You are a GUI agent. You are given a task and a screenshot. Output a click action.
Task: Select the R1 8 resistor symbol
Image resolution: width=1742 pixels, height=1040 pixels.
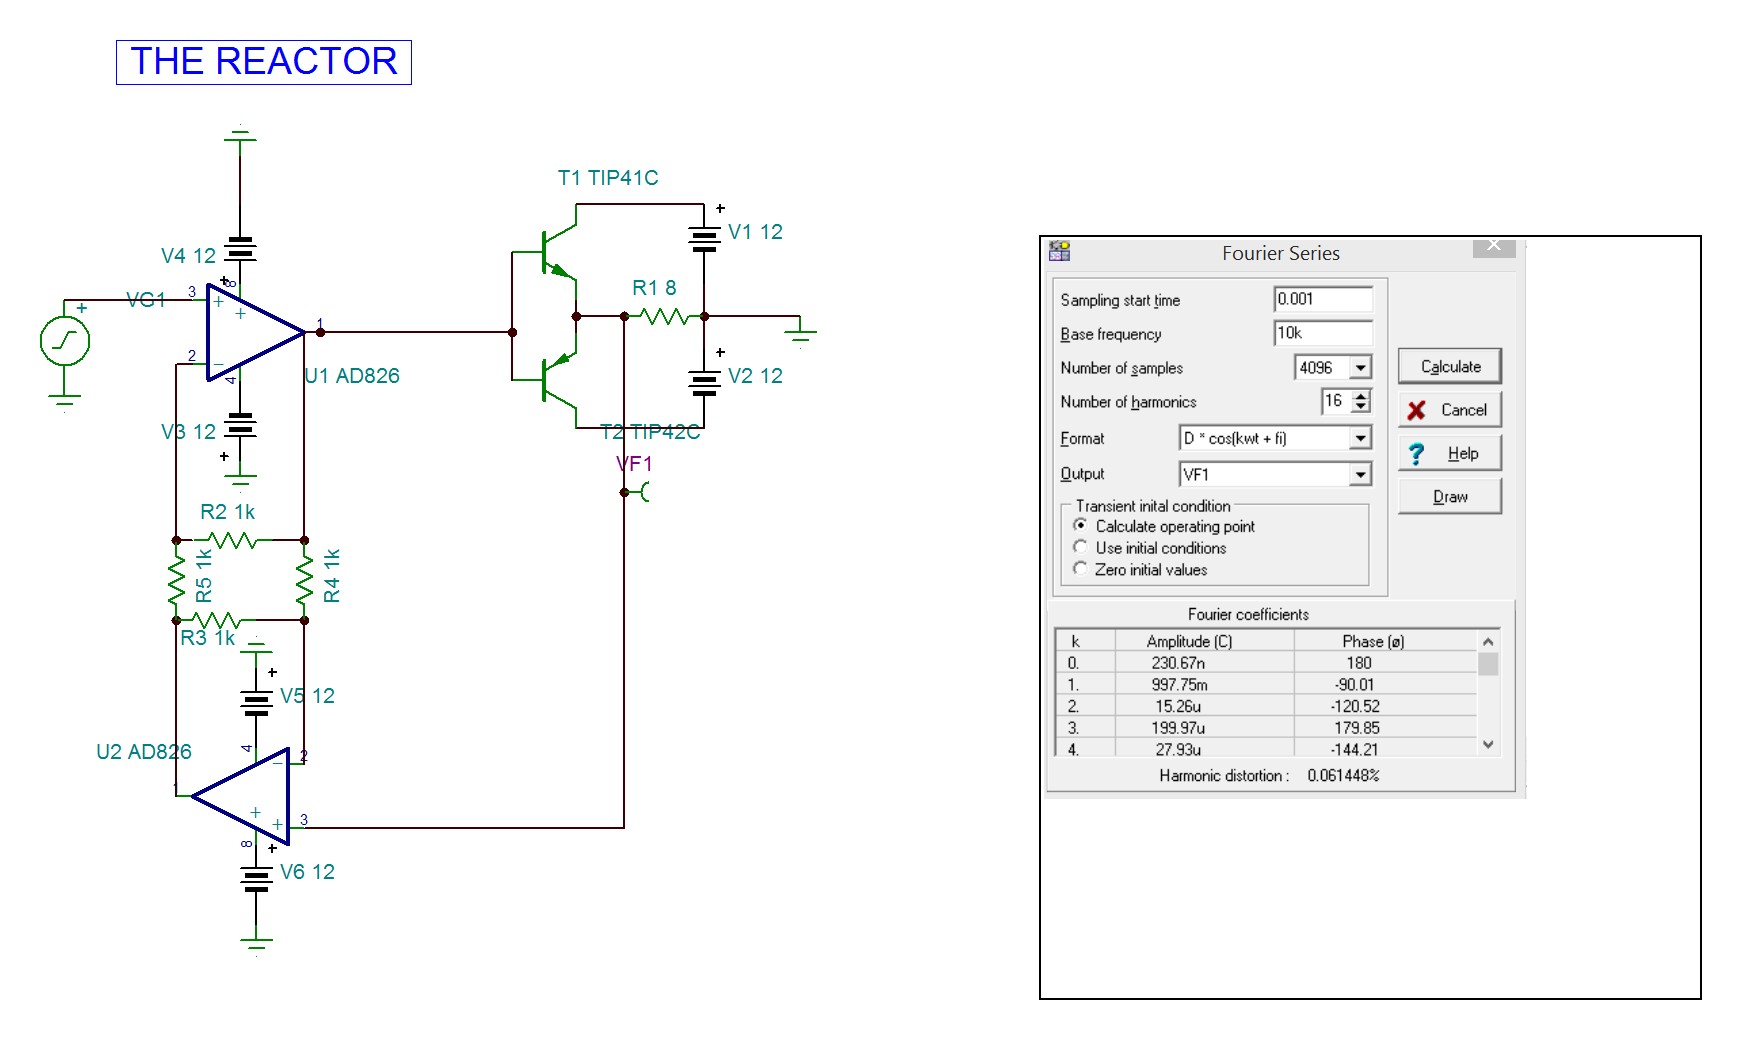pos(664,316)
